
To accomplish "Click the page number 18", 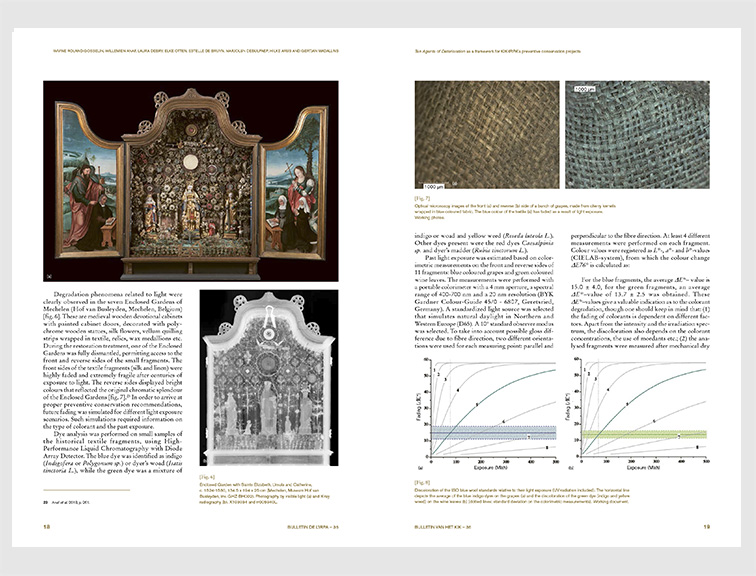I will (47, 526).
